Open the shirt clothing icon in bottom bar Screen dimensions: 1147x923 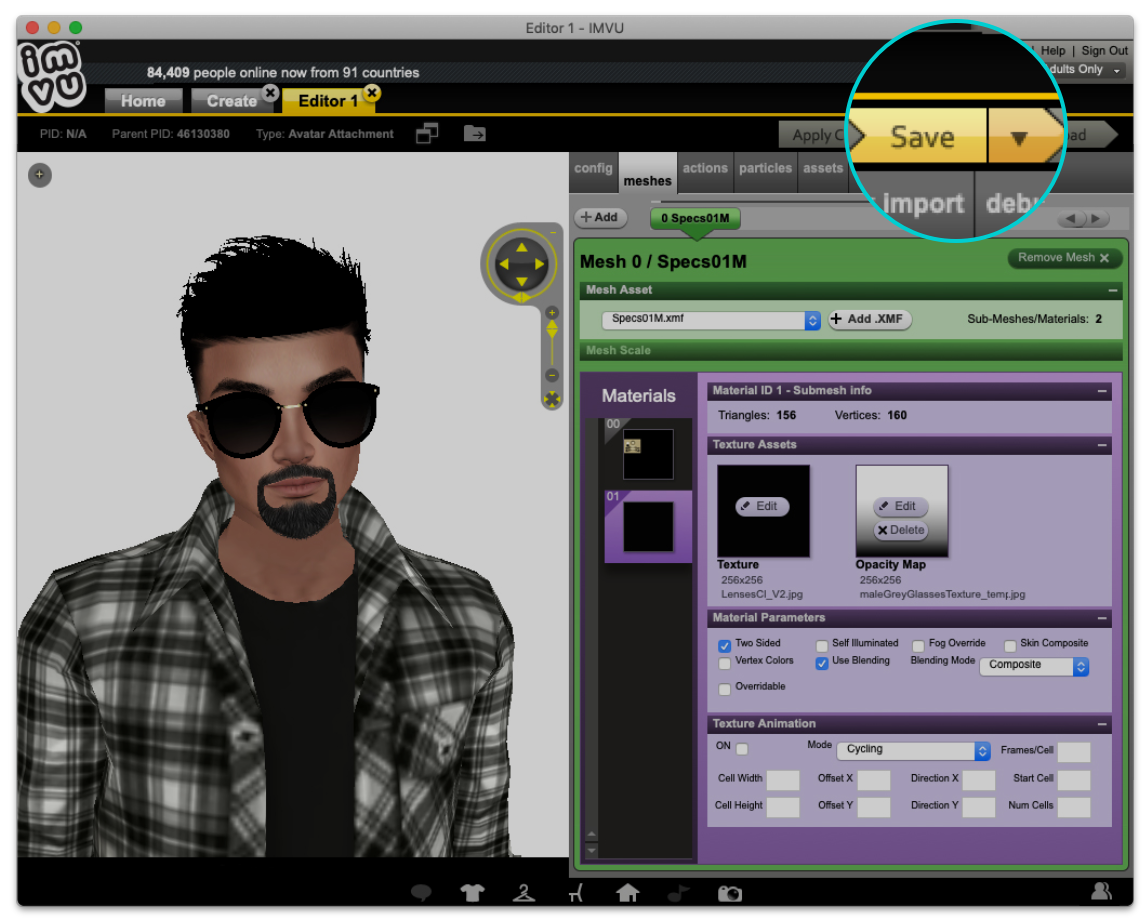point(473,892)
